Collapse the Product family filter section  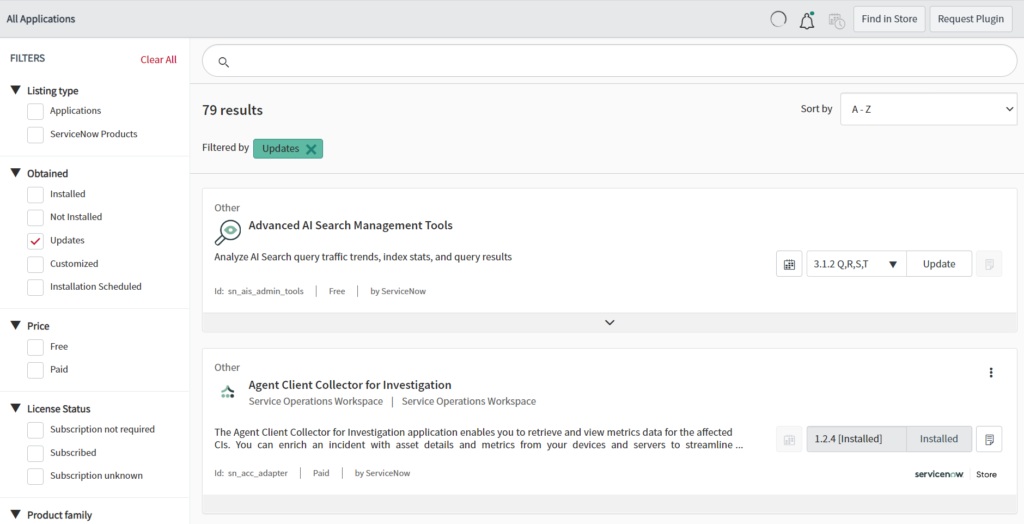coord(16,514)
